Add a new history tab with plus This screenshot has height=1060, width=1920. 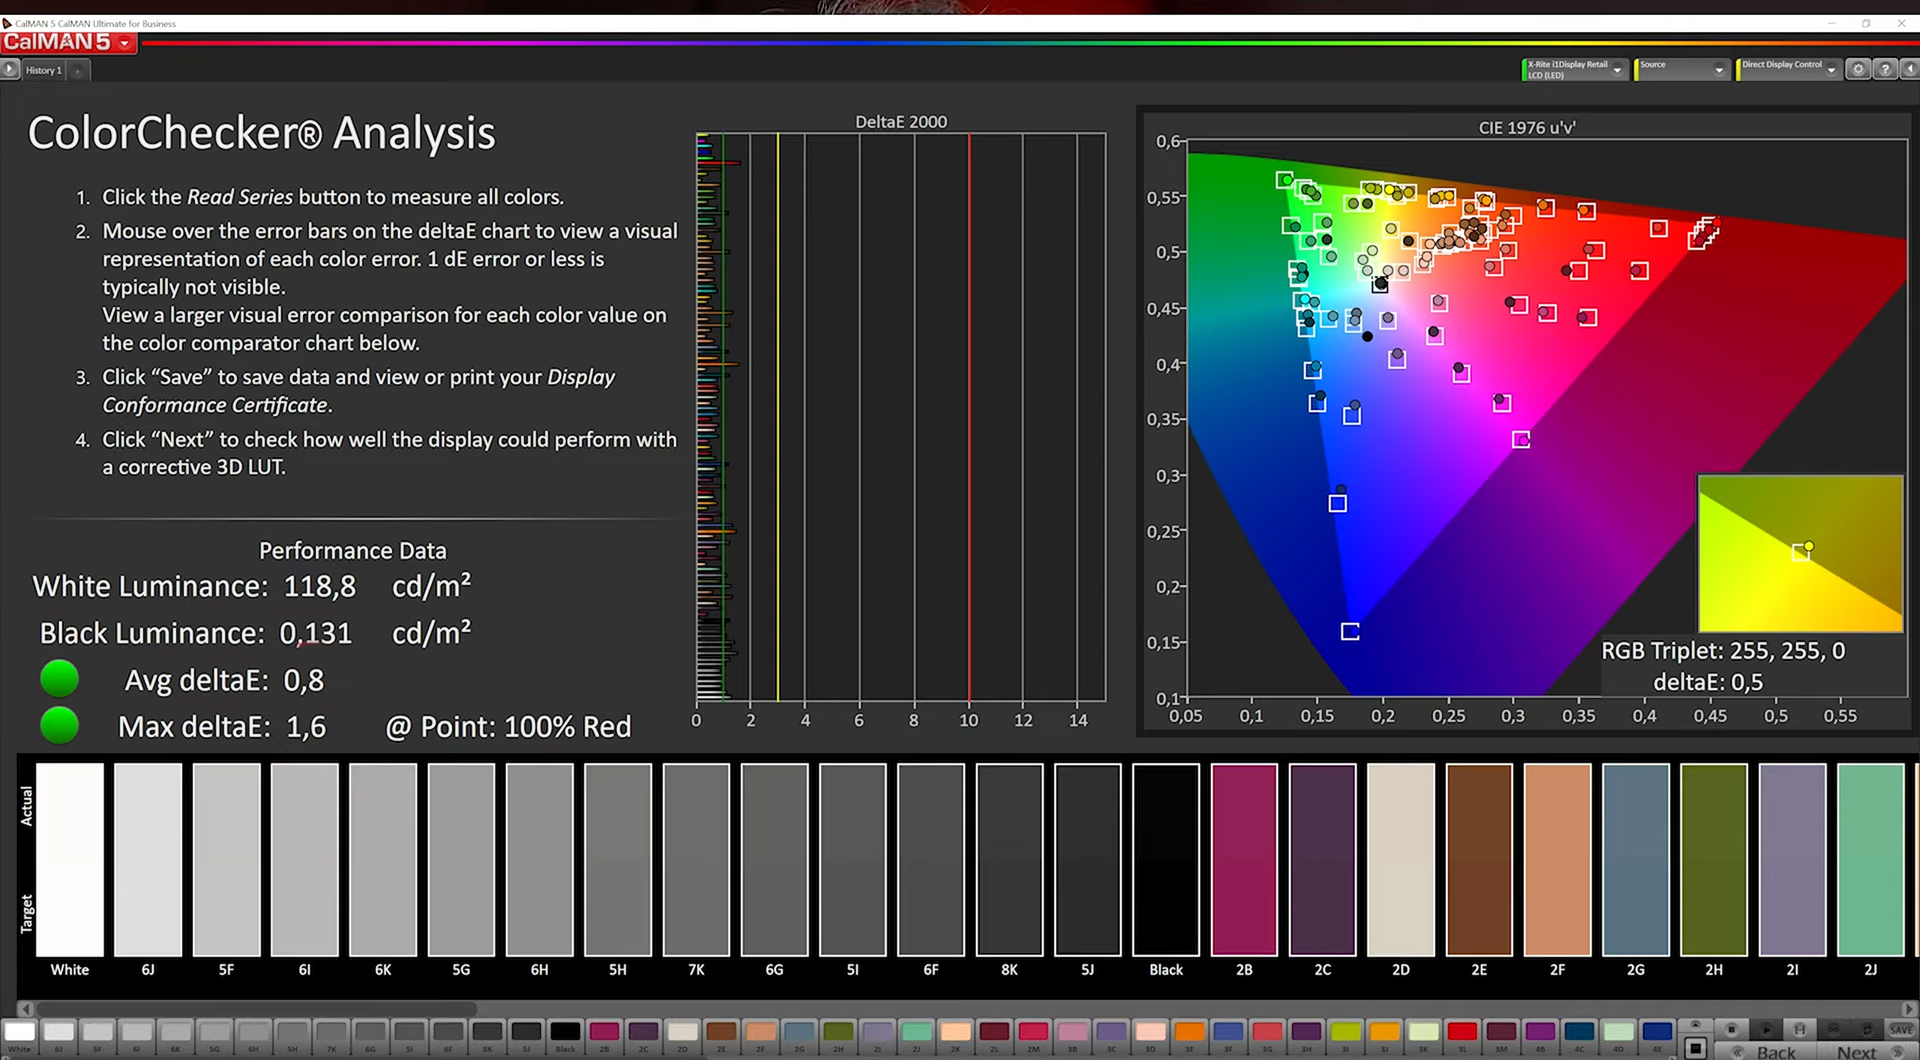pyautogui.click(x=78, y=70)
